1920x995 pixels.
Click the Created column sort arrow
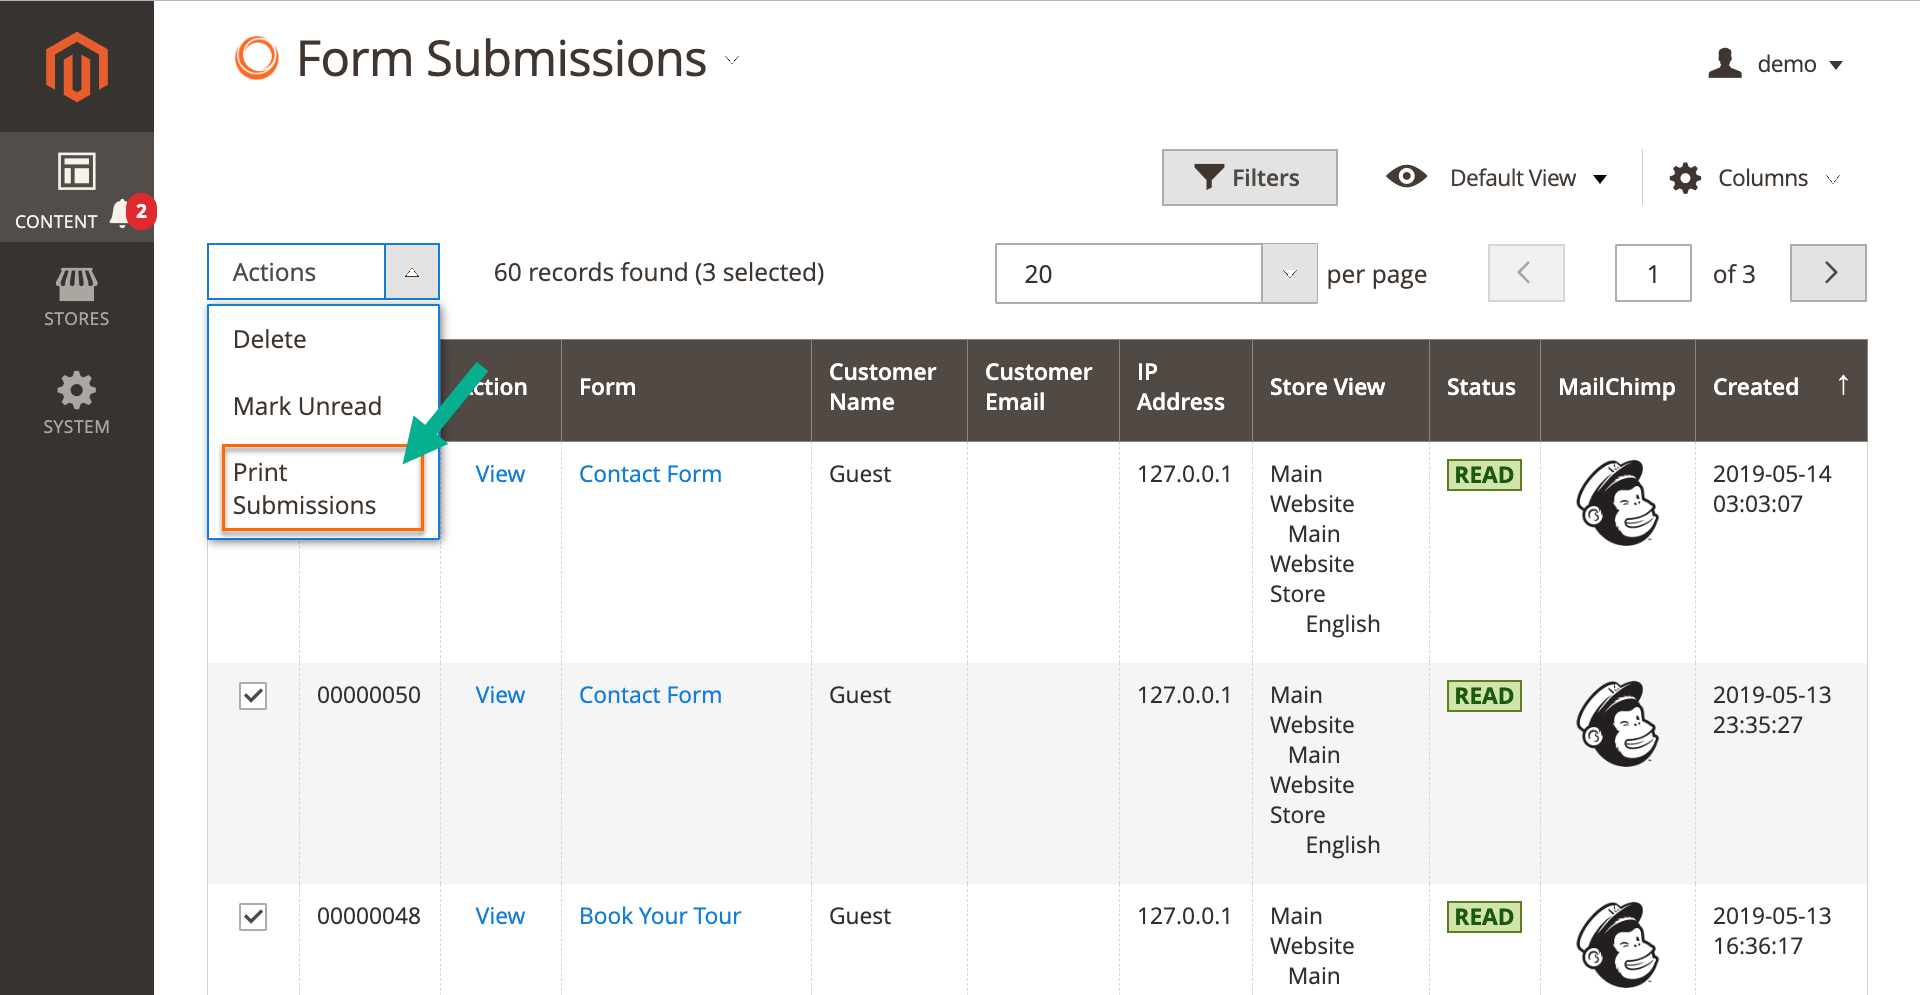1843,385
